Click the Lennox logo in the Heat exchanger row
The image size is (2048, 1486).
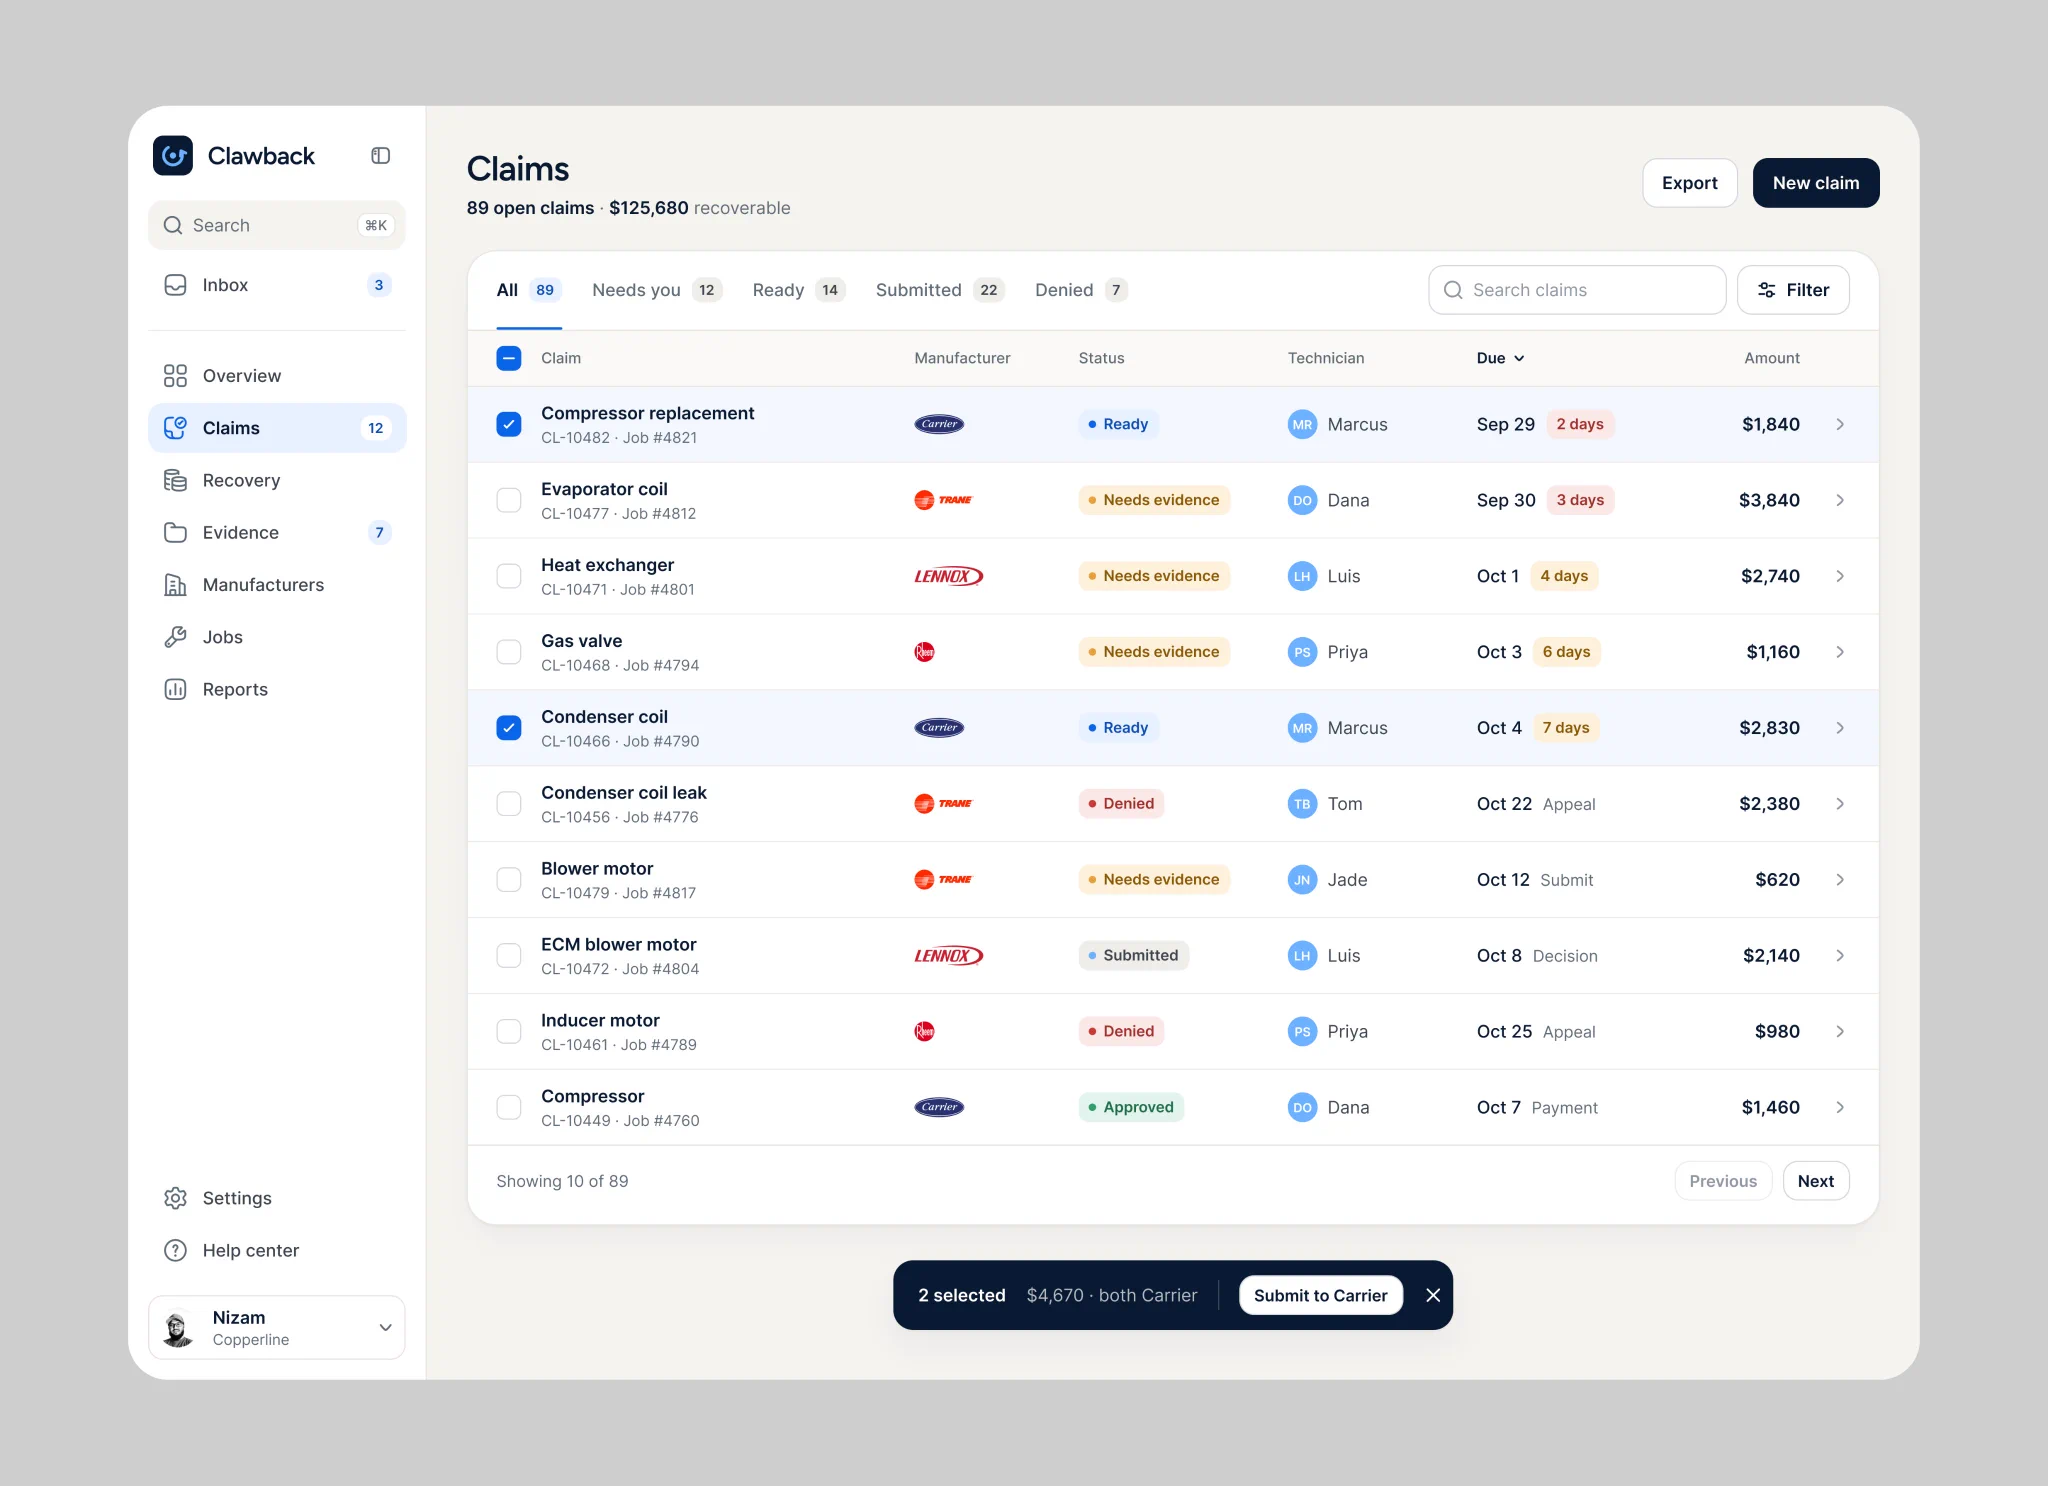coord(949,576)
